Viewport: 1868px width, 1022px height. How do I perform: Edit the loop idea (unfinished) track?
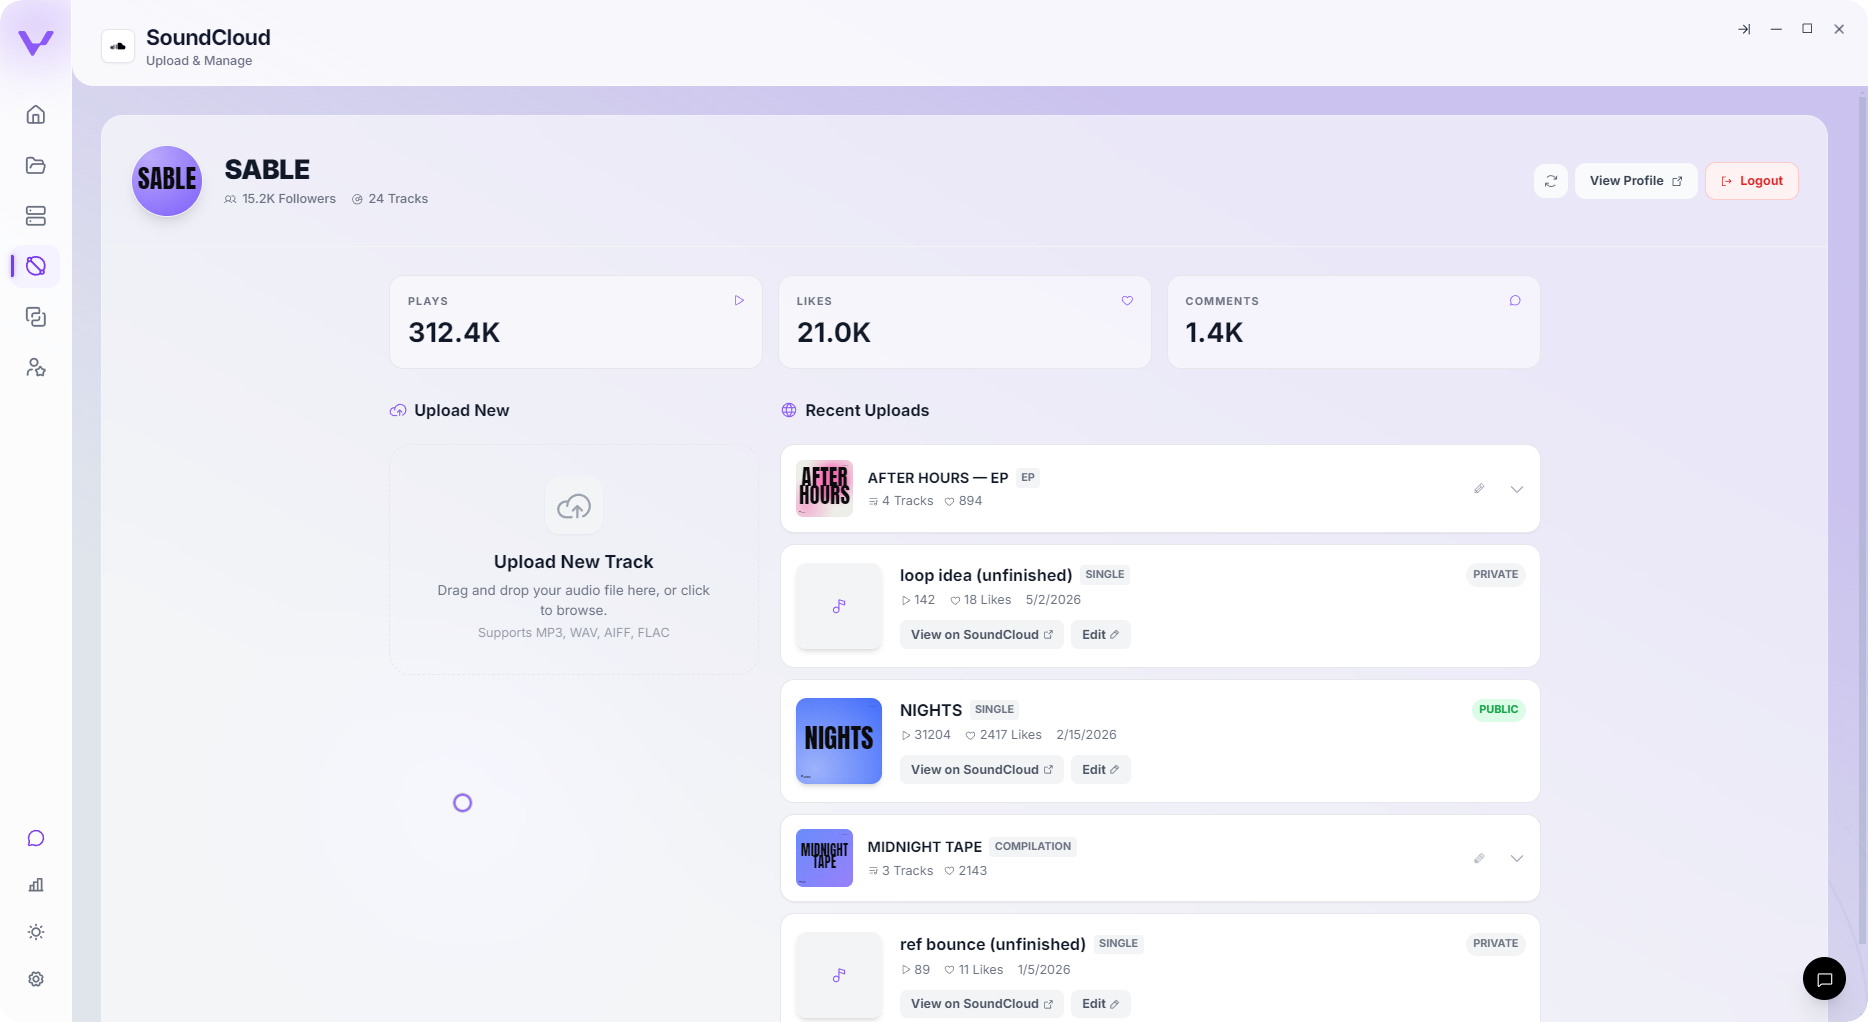pos(1100,635)
